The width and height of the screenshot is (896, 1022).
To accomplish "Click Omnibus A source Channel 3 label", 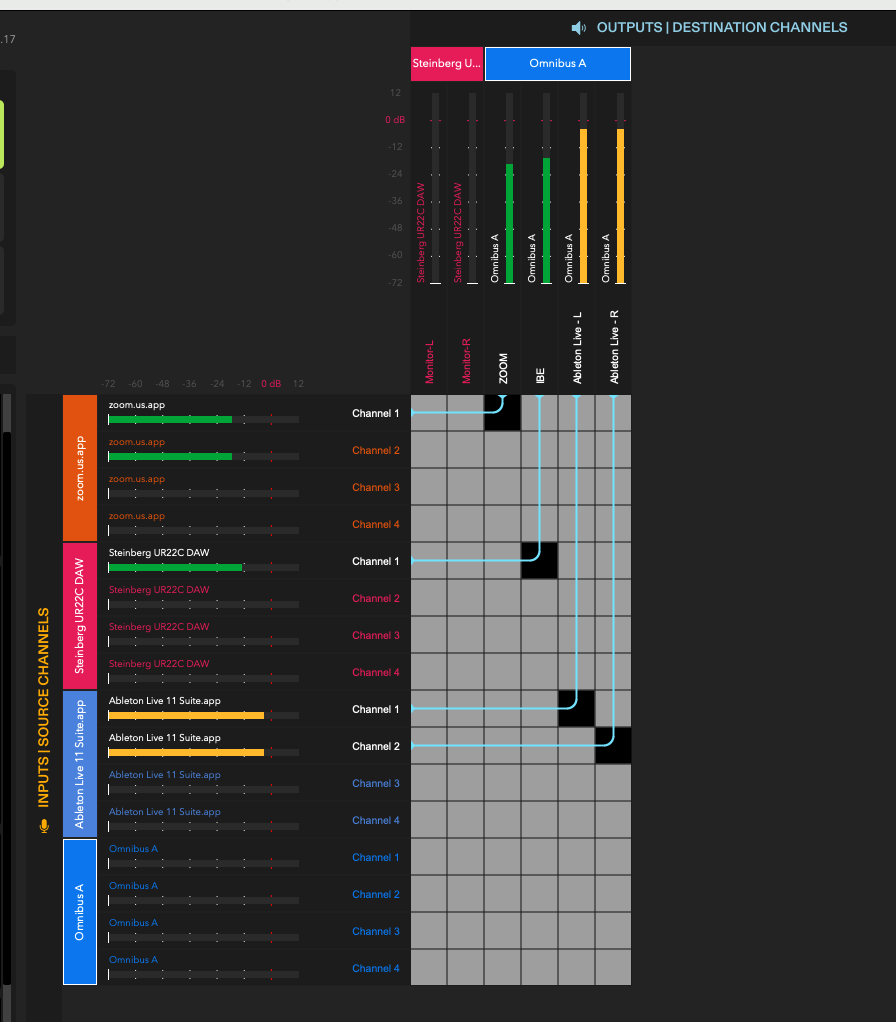I will tap(376, 931).
